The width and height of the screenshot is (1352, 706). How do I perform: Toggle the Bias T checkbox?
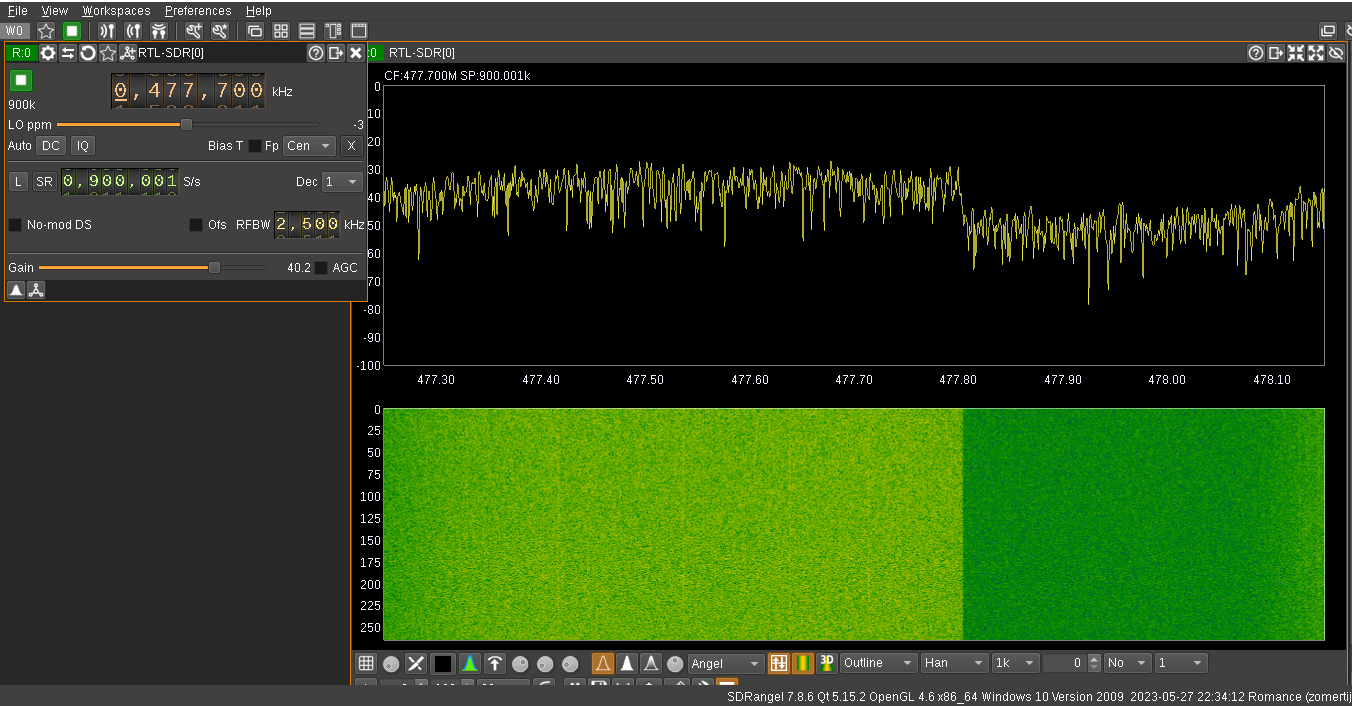pyautogui.click(x=255, y=146)
